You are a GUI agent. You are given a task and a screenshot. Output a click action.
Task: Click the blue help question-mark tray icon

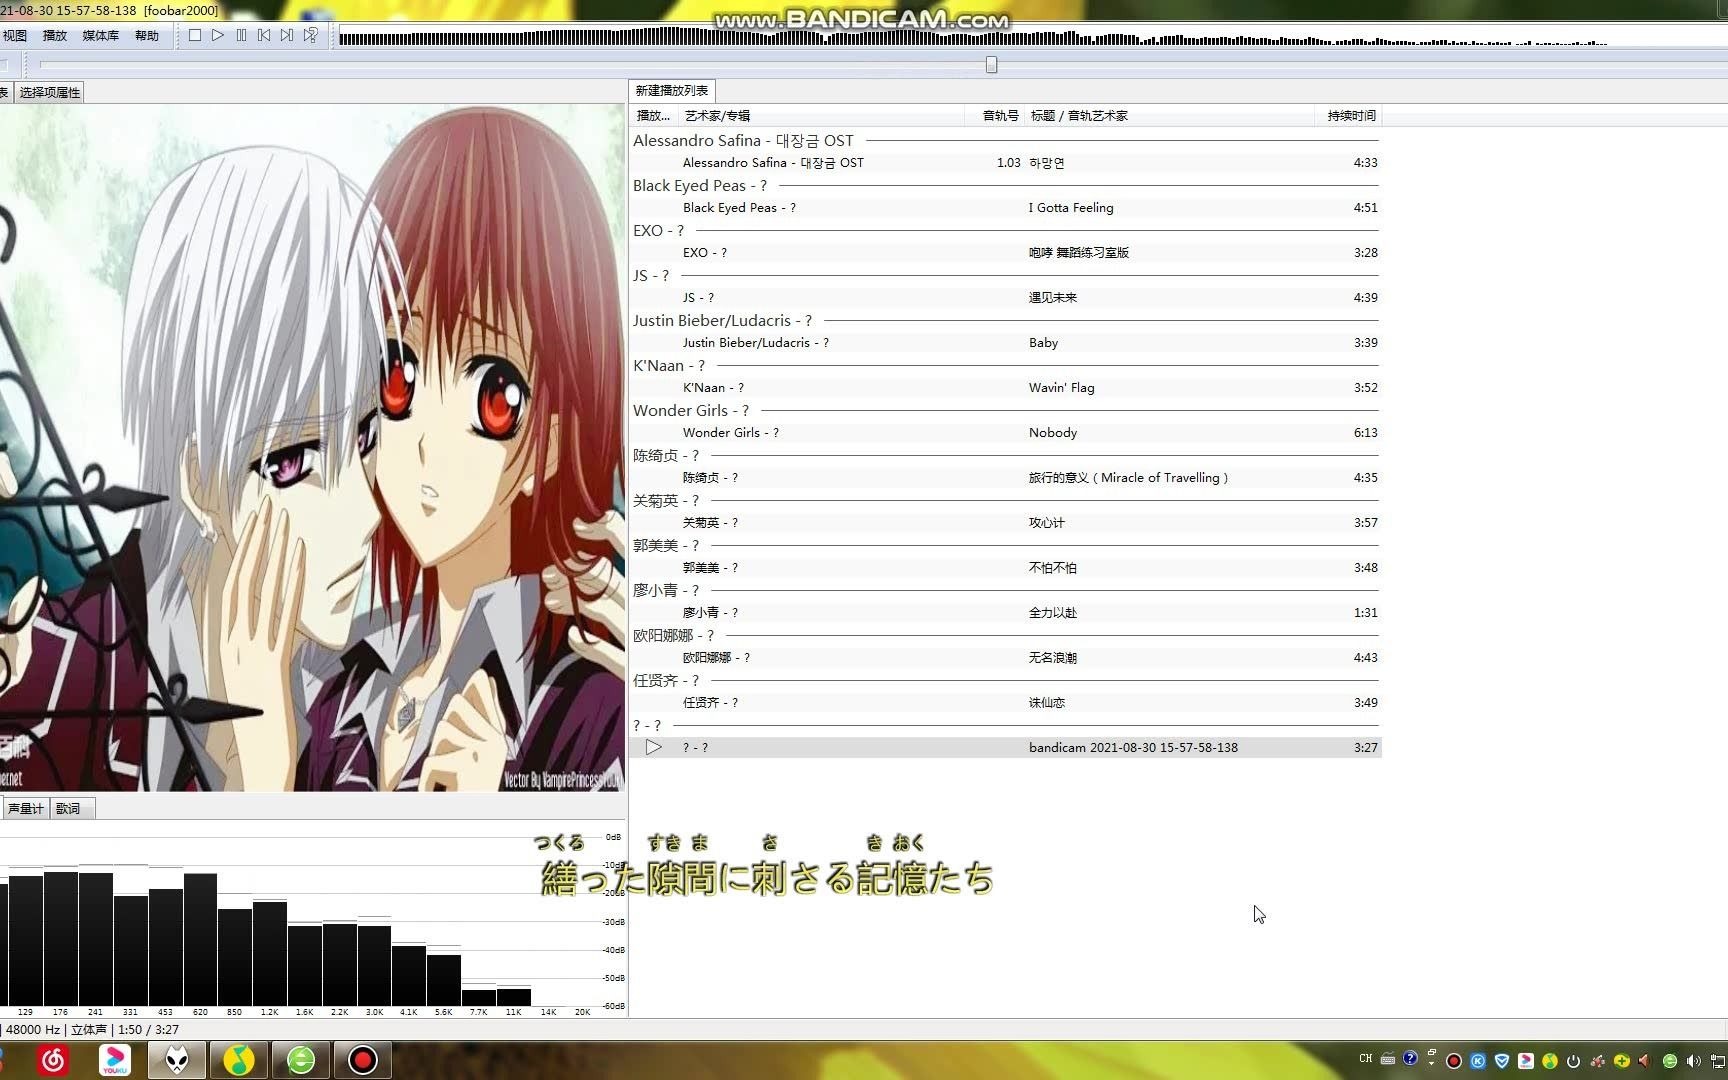(x=1410, y=1058)
